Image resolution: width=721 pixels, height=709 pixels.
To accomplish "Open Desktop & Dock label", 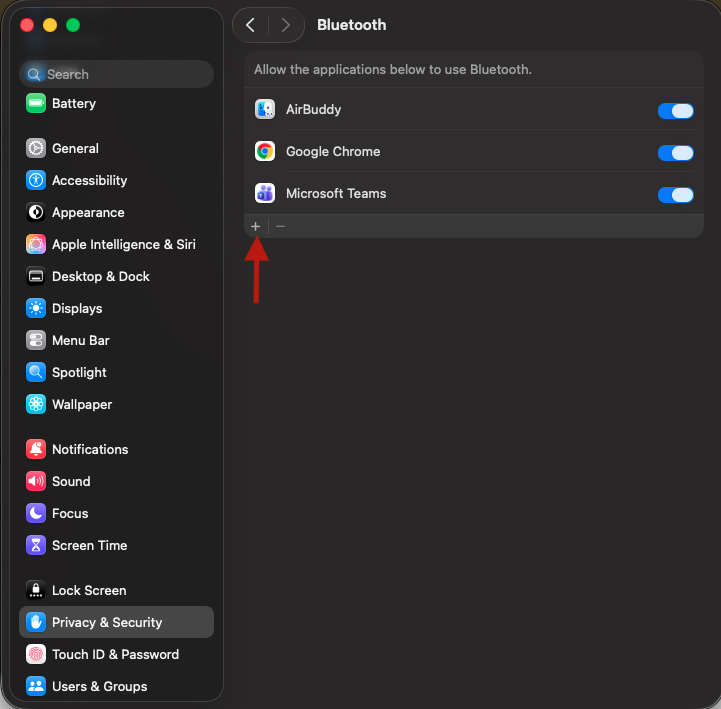I will click(101, 276).
